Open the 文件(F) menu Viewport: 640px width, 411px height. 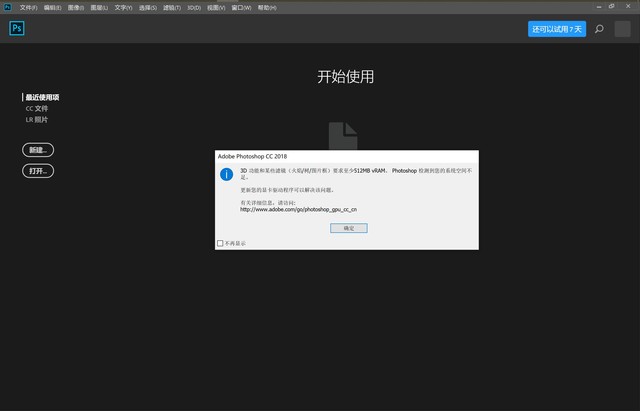pyautogui.click(x=28, y=7)
